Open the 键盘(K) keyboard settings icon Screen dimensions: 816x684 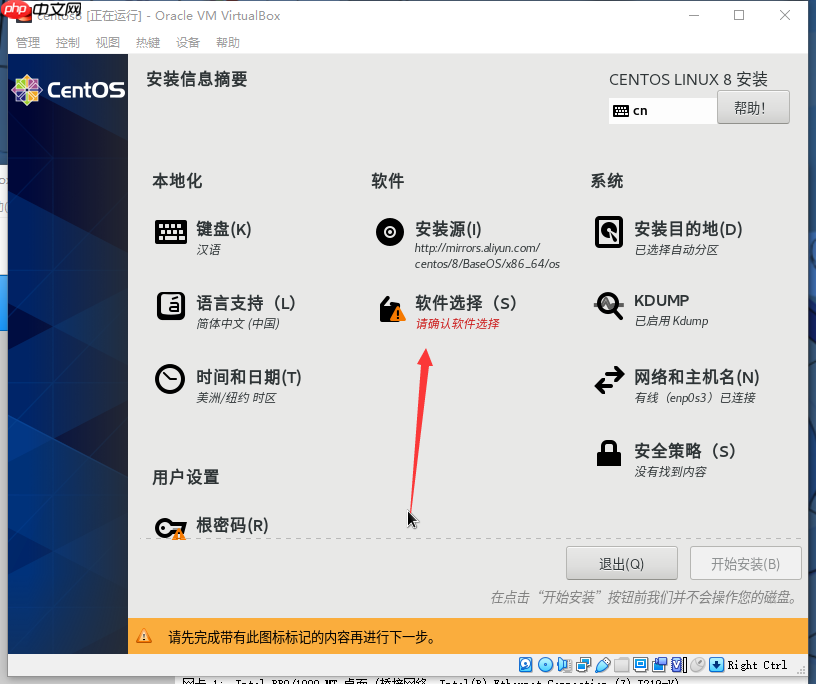[171, 232]
